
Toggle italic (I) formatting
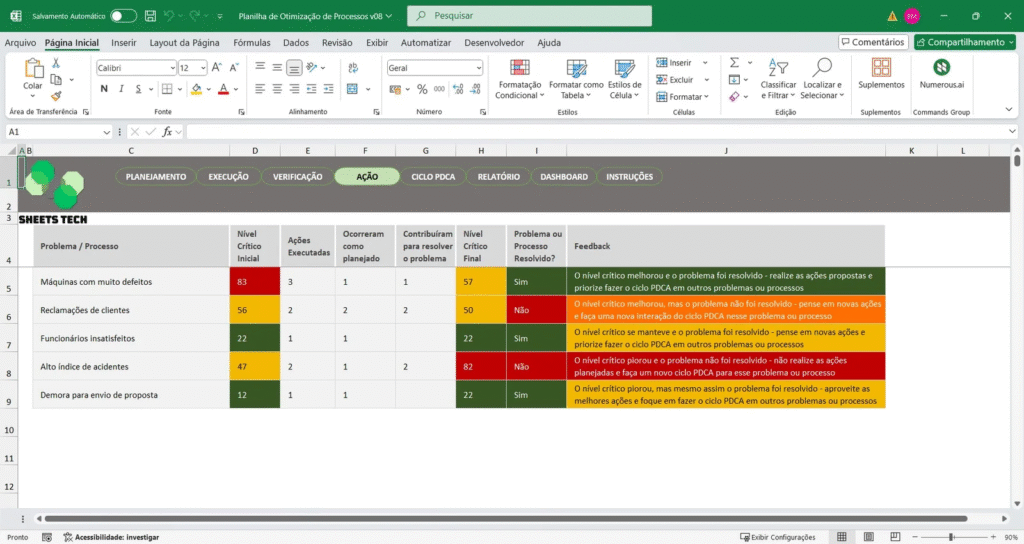tap(122, 89)
